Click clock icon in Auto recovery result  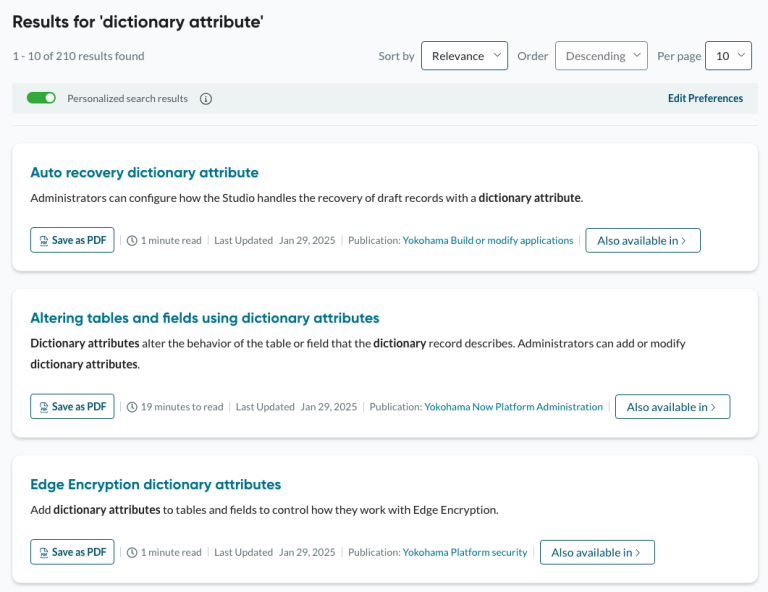(132, 240)
